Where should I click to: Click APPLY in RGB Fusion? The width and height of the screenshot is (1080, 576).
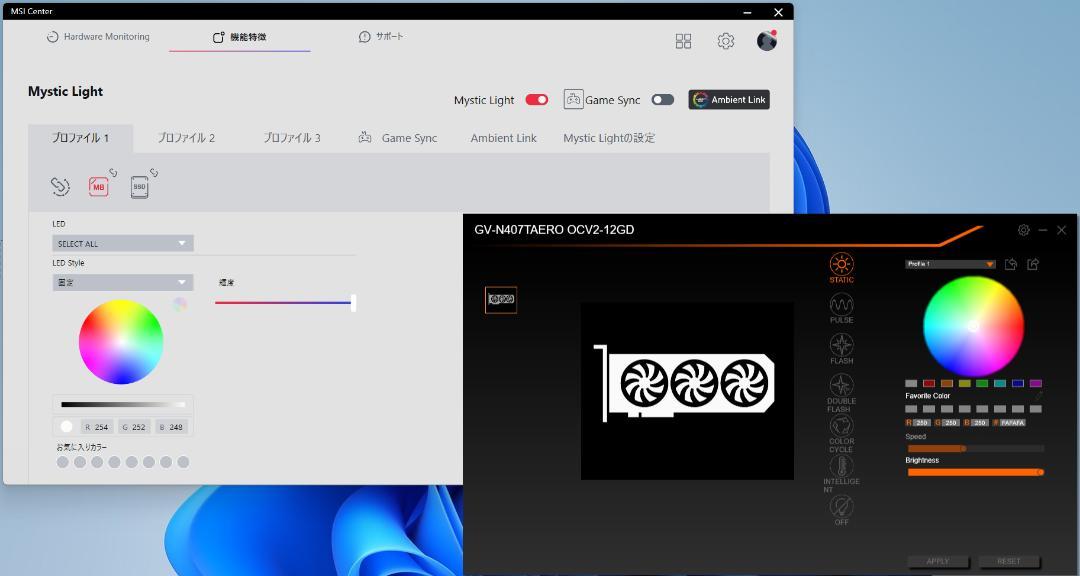tap(937, 561)
